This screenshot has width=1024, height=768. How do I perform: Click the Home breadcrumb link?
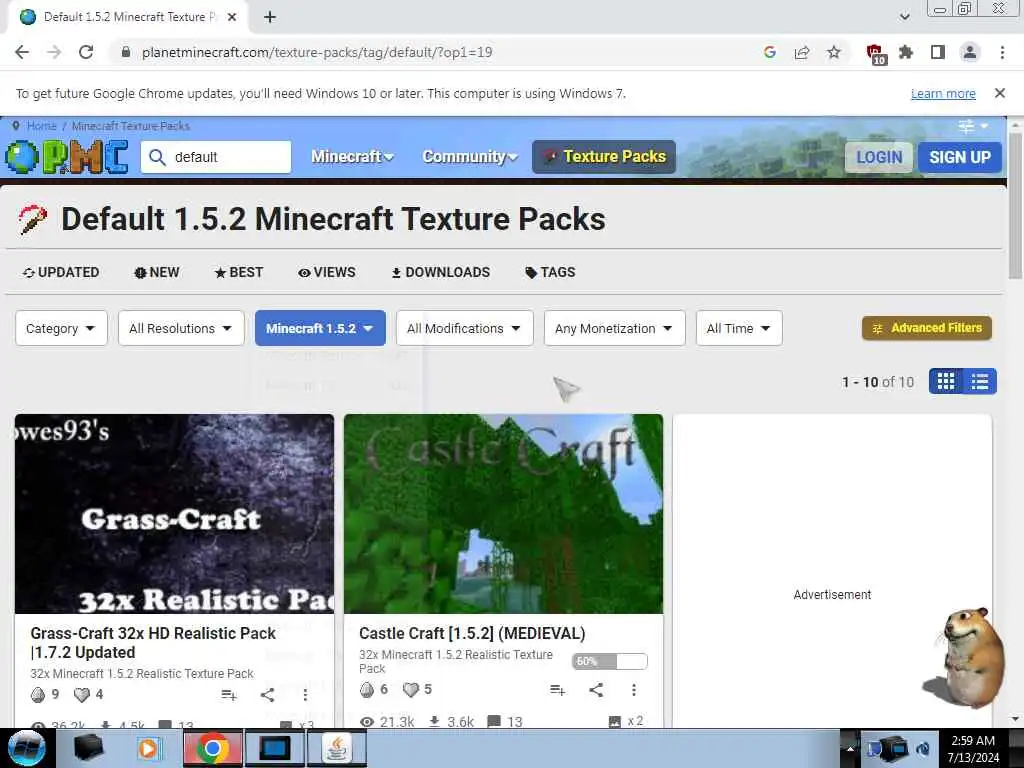(42, 126)
